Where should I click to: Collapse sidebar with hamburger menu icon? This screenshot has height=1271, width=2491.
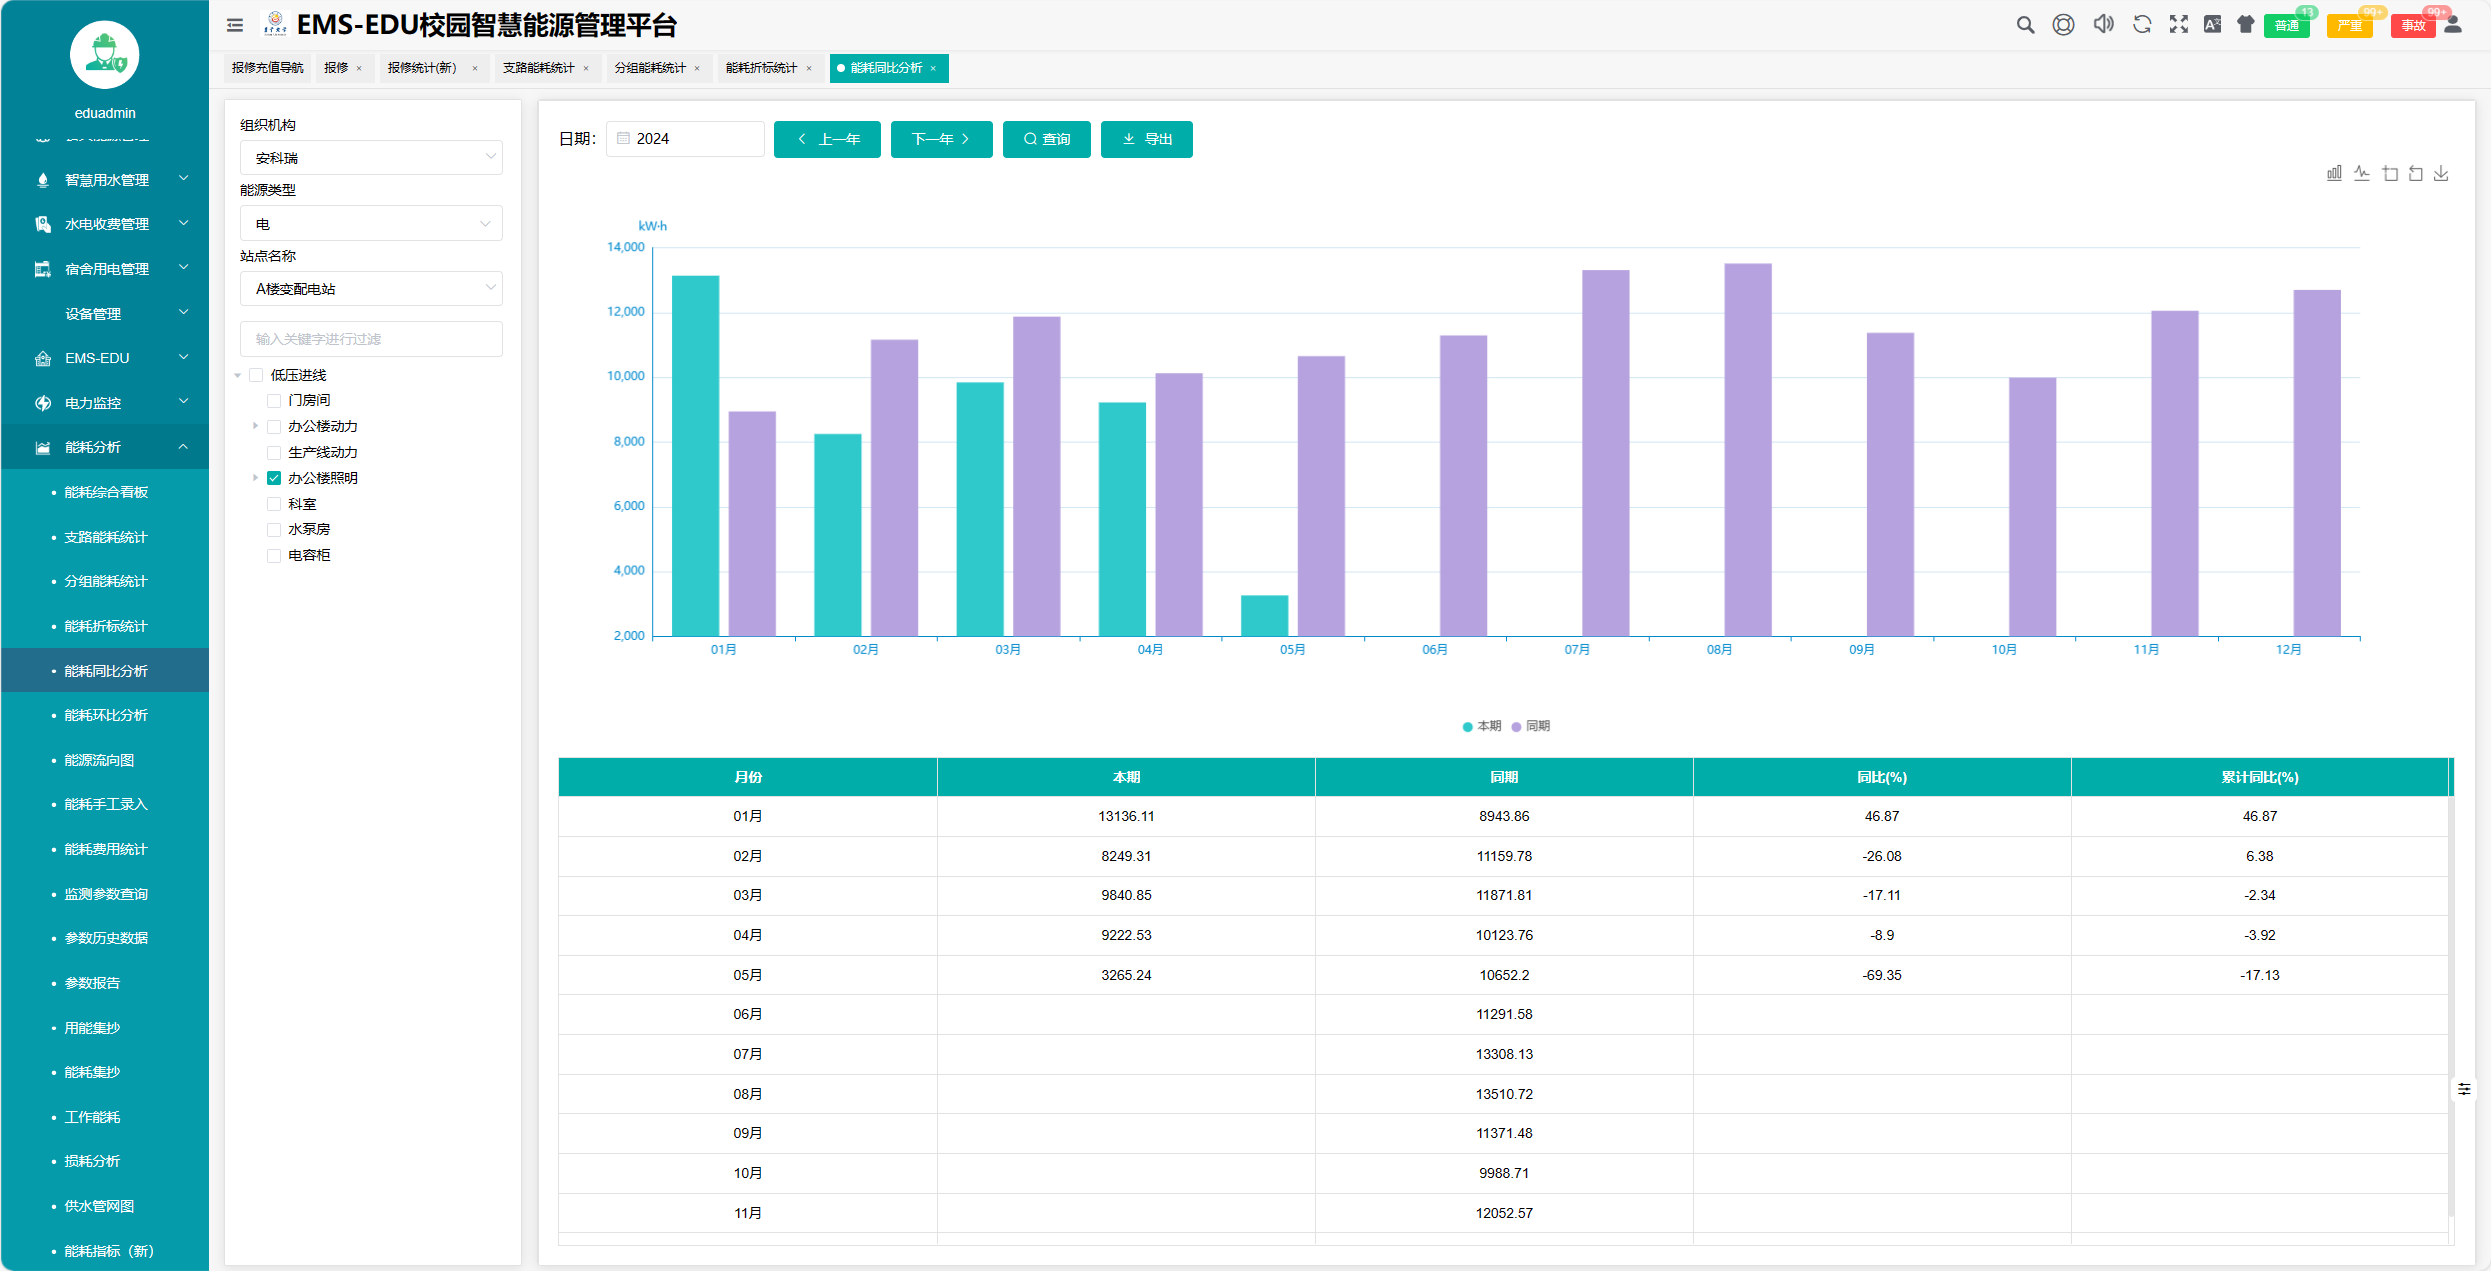pos(235,25)
